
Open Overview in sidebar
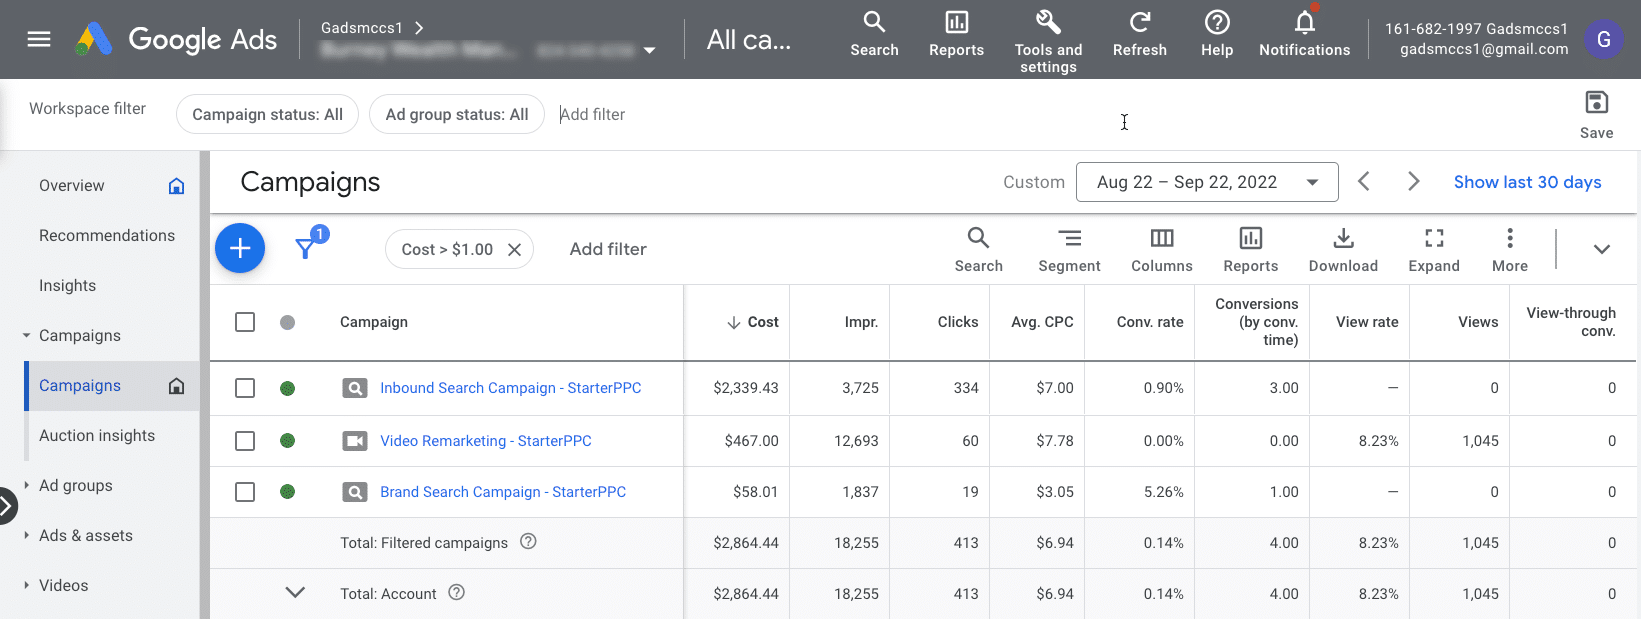pos(71,185)
